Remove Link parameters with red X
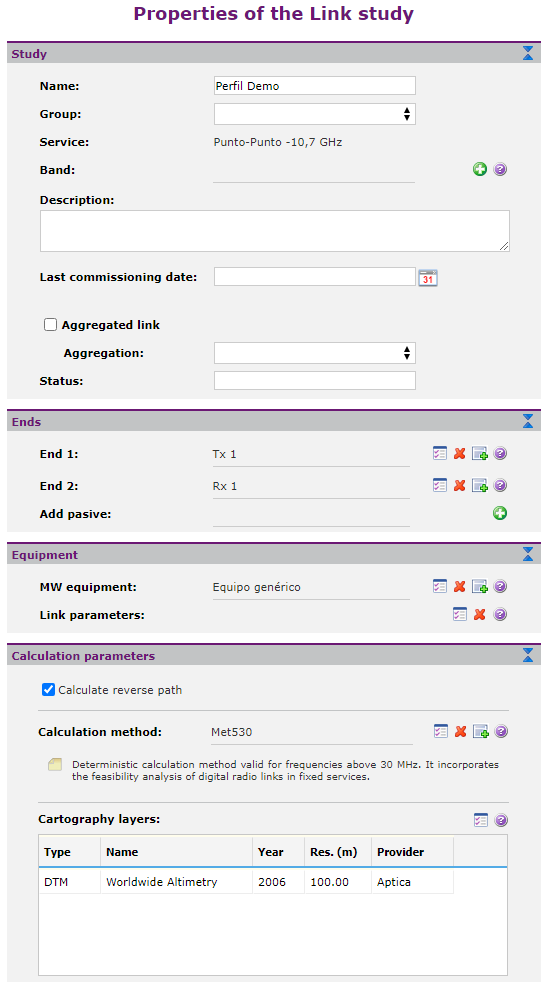550x990 pixels. coord(480,614)
